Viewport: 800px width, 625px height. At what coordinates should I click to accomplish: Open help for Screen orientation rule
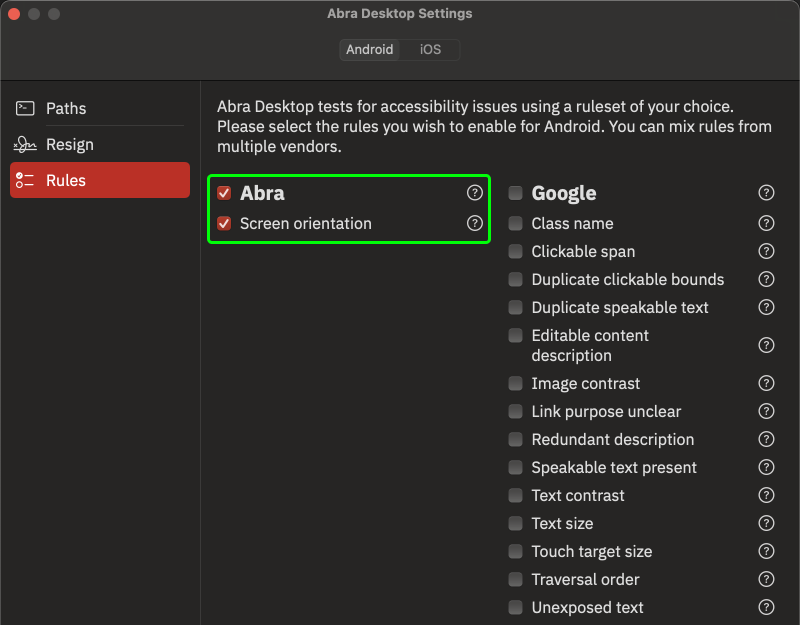tap(474, 223)
